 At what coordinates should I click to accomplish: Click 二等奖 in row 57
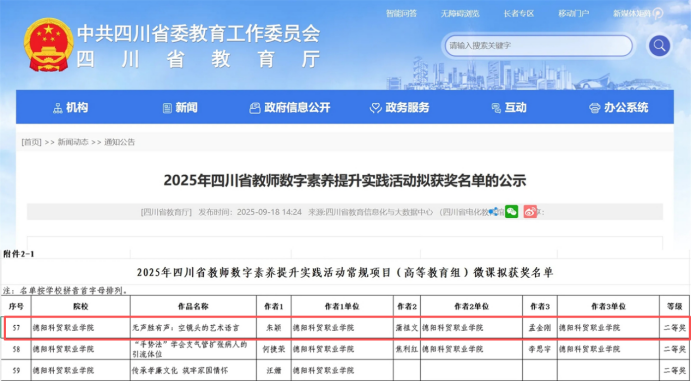[x=675, y=328]
